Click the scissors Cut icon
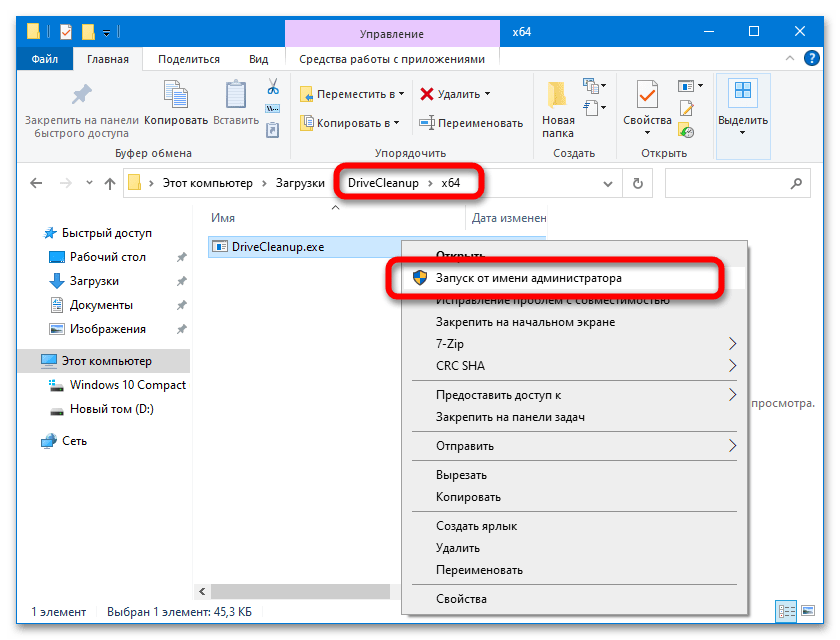Viewport: 840px width, 640px height. tap(273, 87)
